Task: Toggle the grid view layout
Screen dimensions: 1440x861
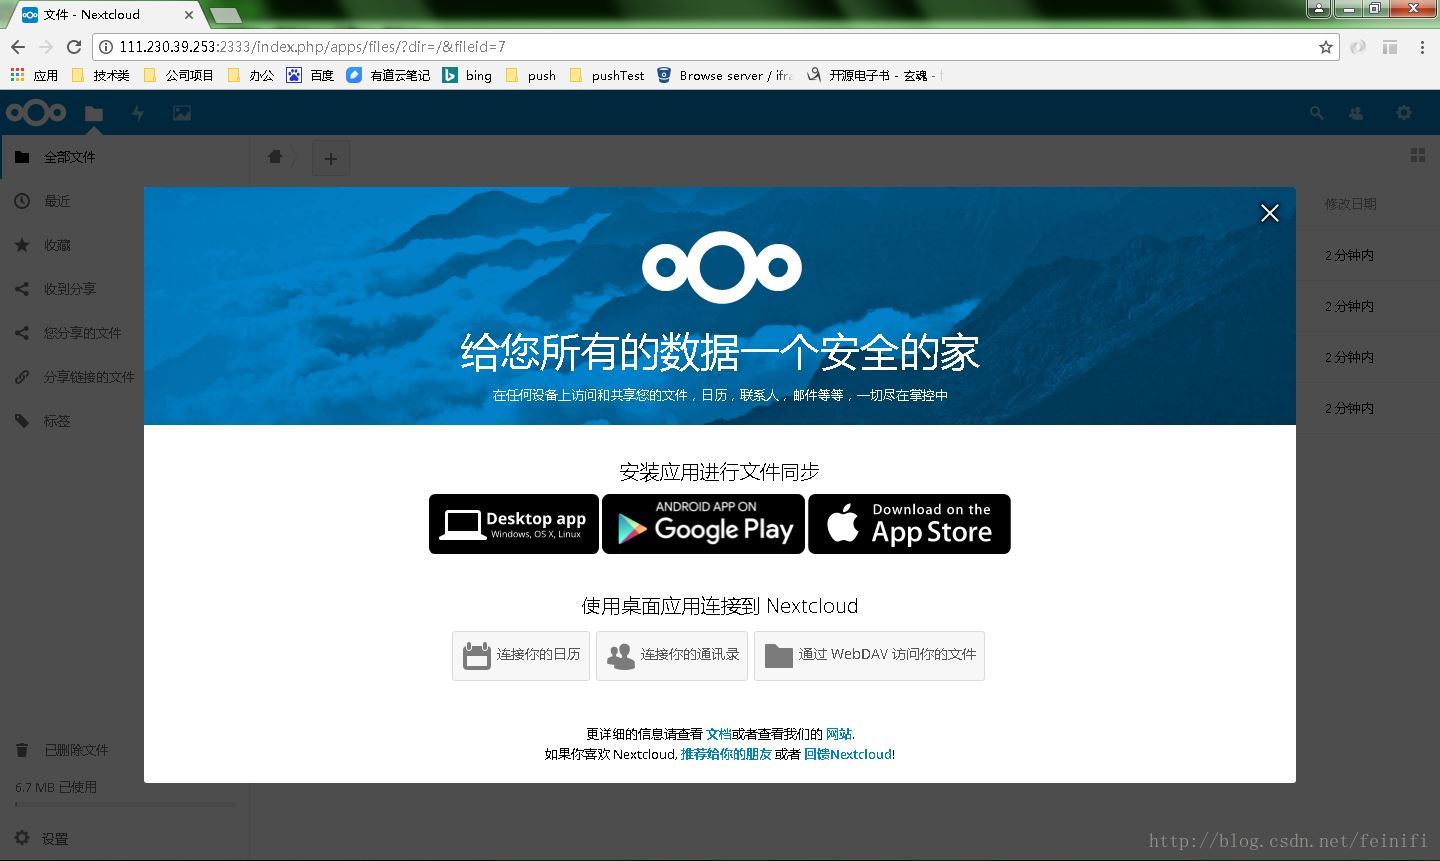Action: point(1417,155)
